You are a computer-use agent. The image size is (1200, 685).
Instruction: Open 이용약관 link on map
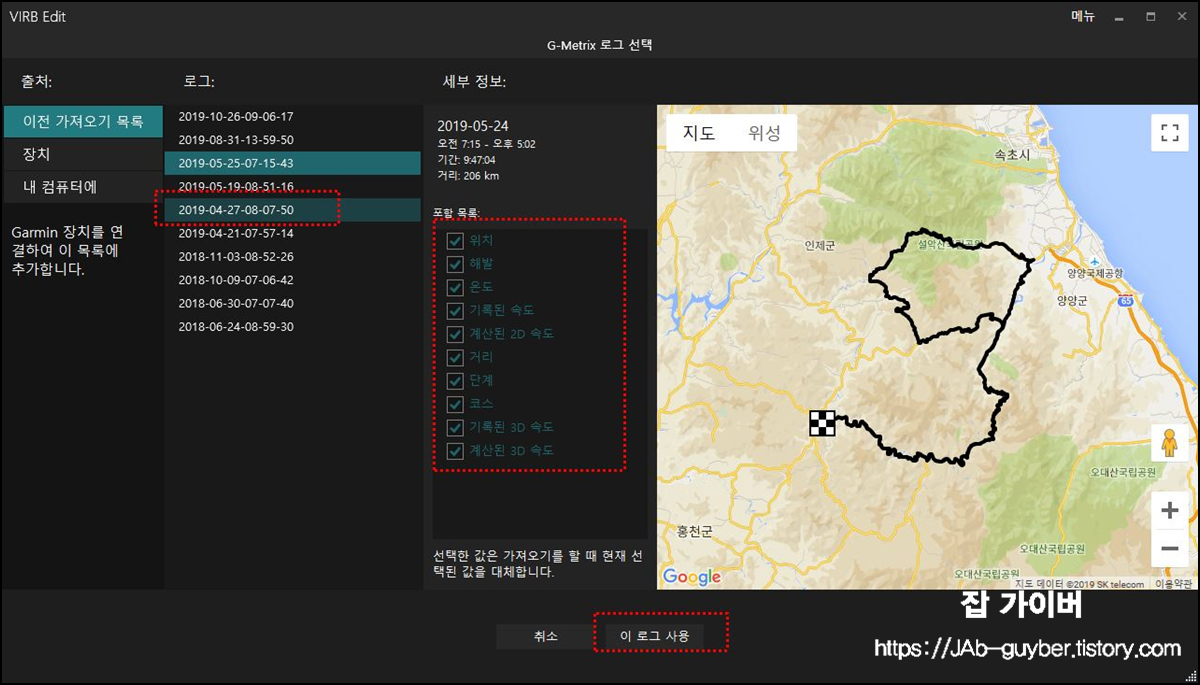(1174, 583)
